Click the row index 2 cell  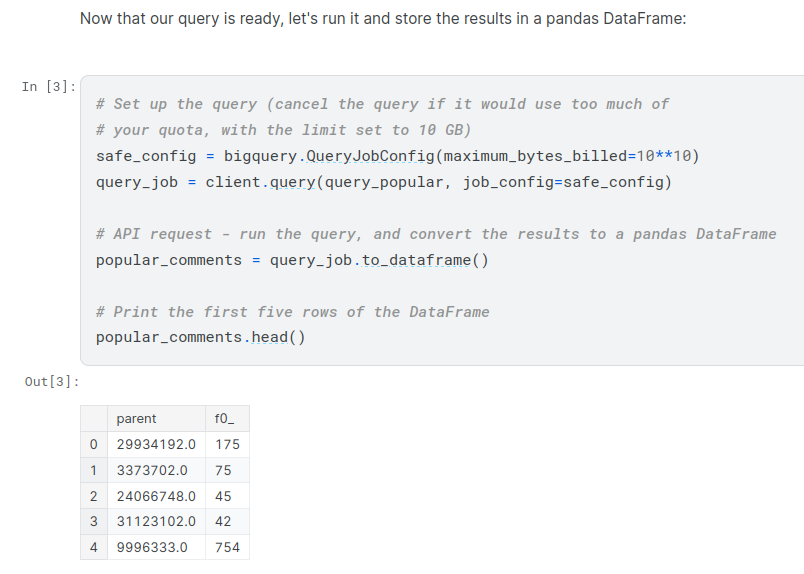93,496
